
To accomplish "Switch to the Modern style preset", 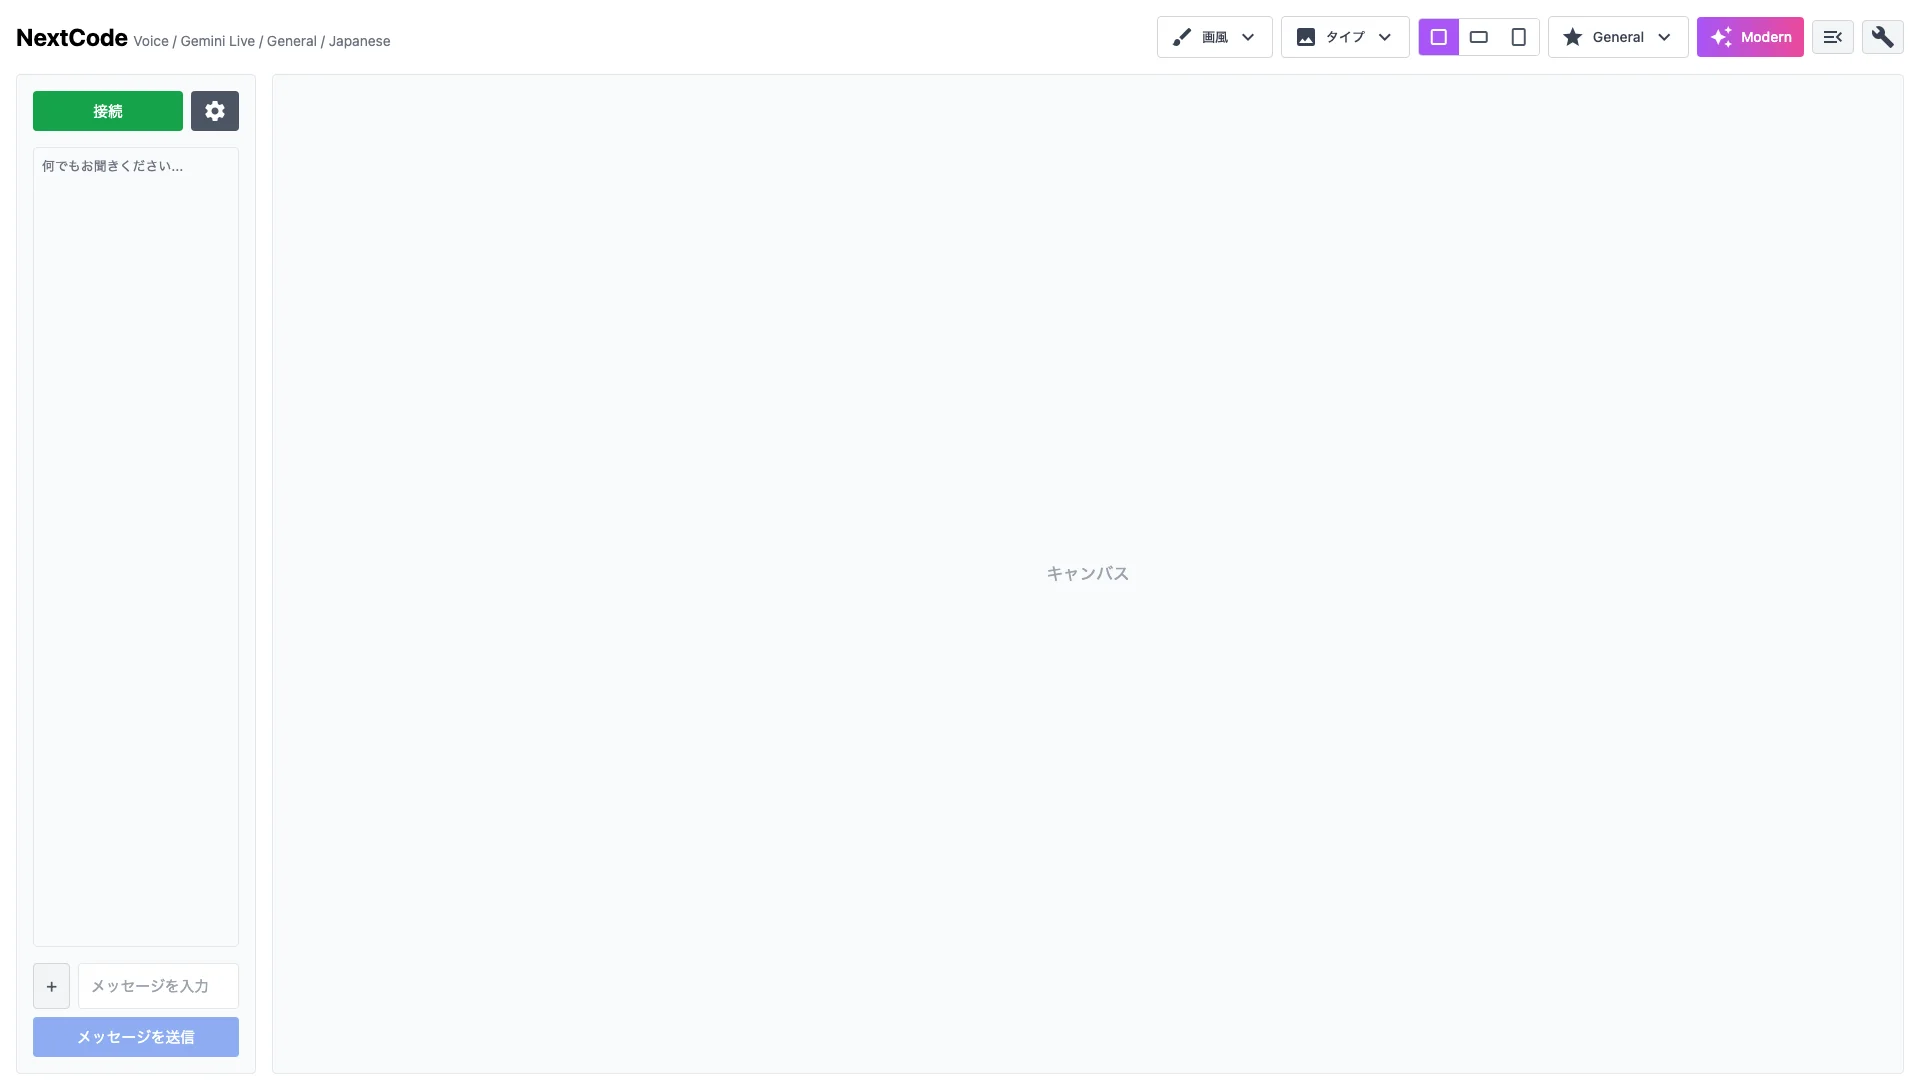I will [x=1749, y=37].
